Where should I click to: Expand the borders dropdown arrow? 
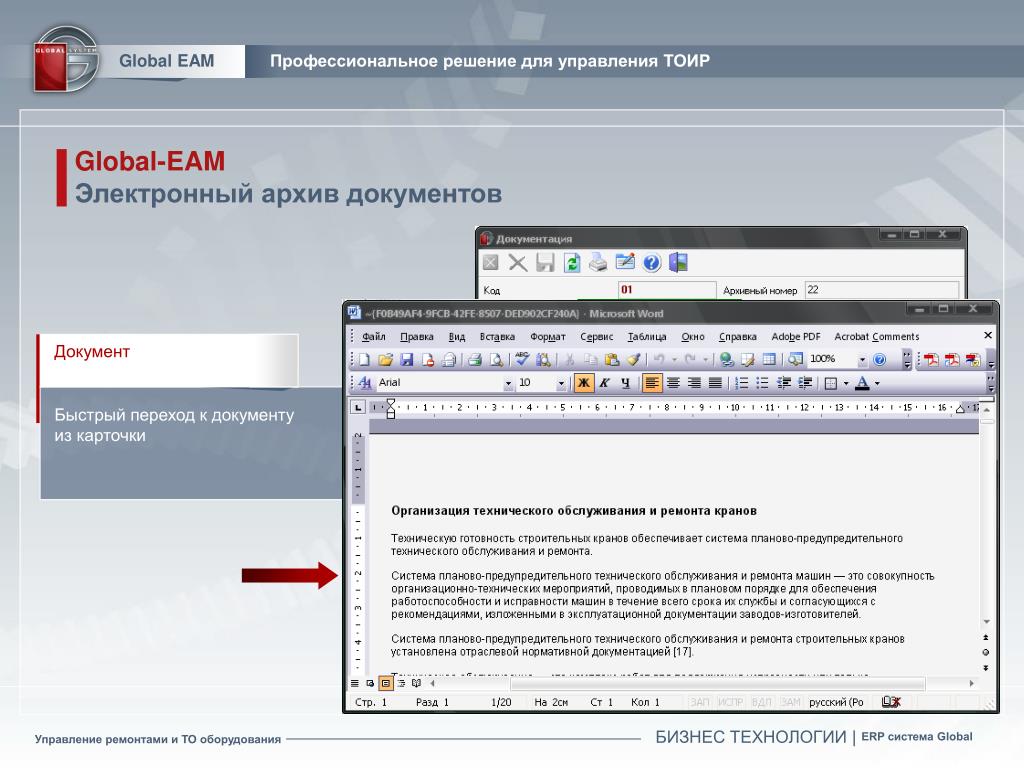pos(846,383)
